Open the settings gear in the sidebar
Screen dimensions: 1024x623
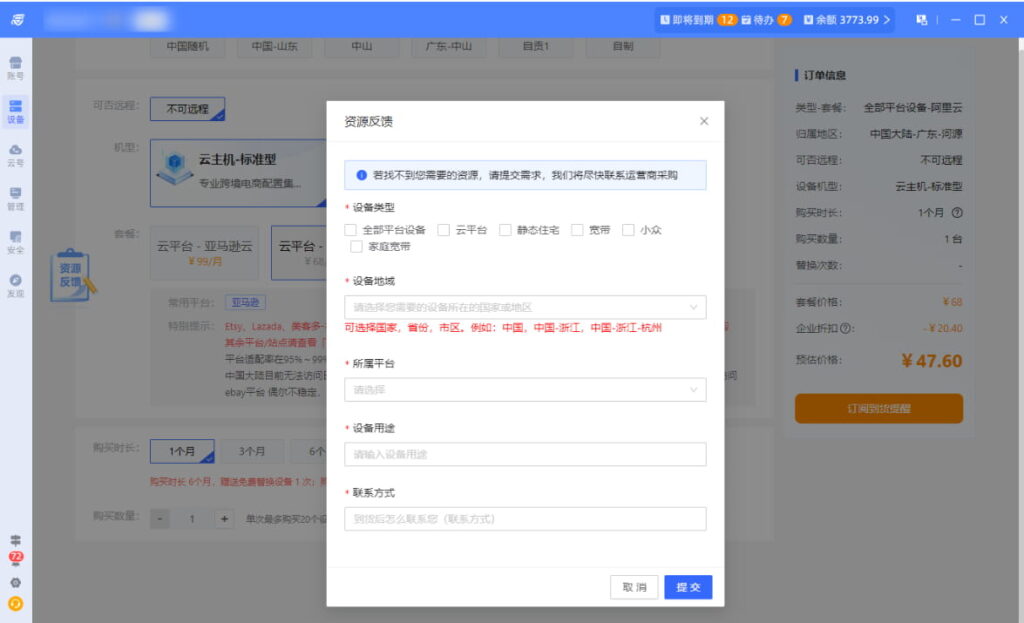[x=16, y=583]
